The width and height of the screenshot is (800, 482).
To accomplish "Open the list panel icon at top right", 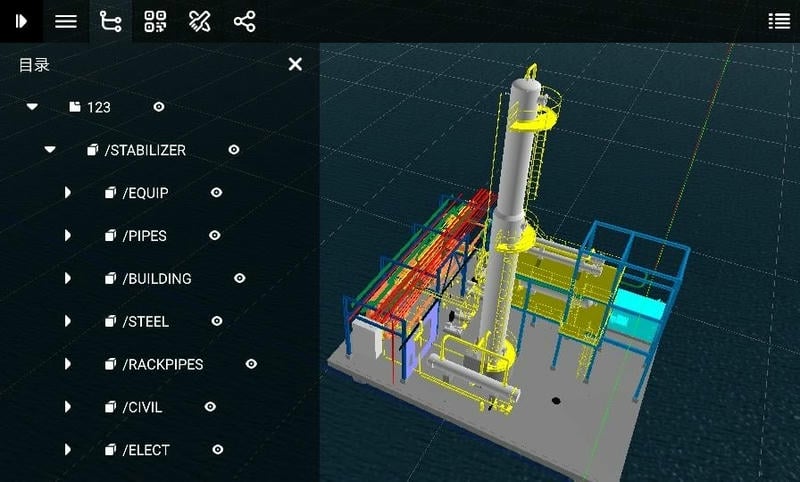I will pyautogui.click(x=778, y=21).
